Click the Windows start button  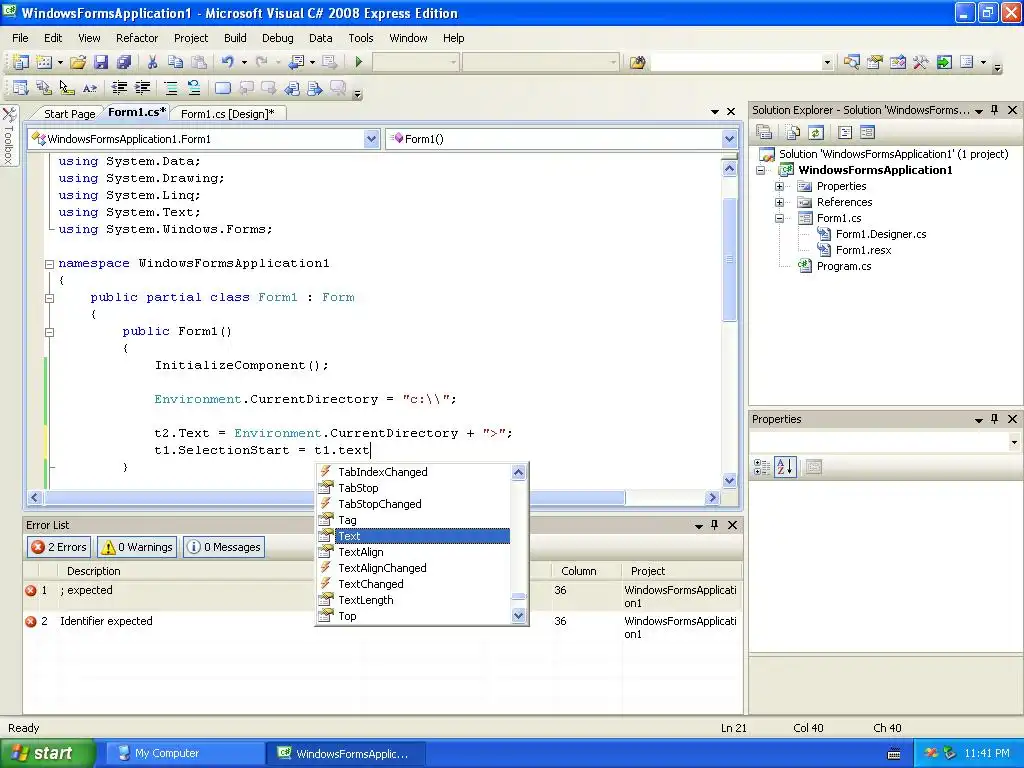(47, 753)
